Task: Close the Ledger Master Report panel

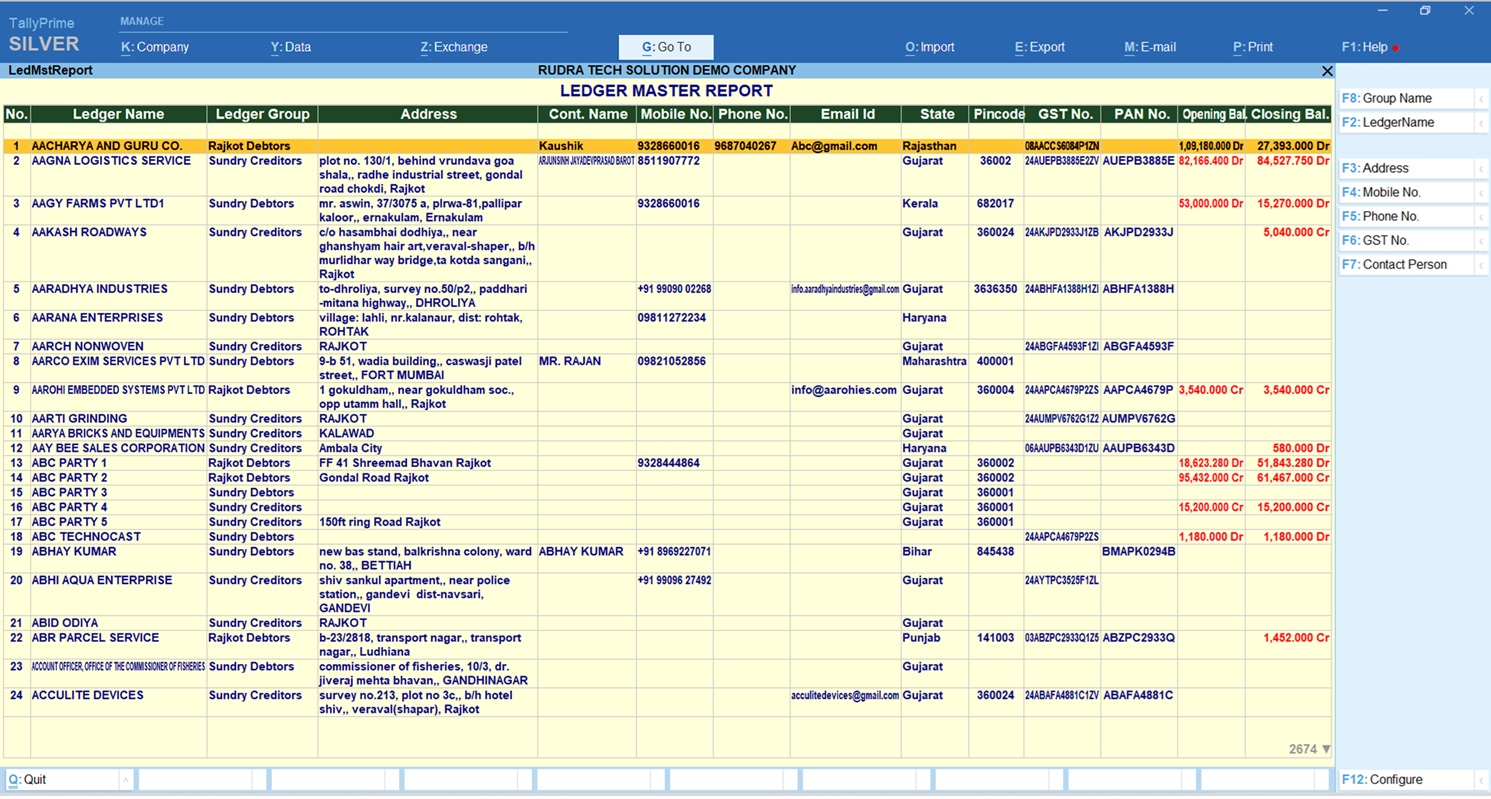Action: 1327,71
